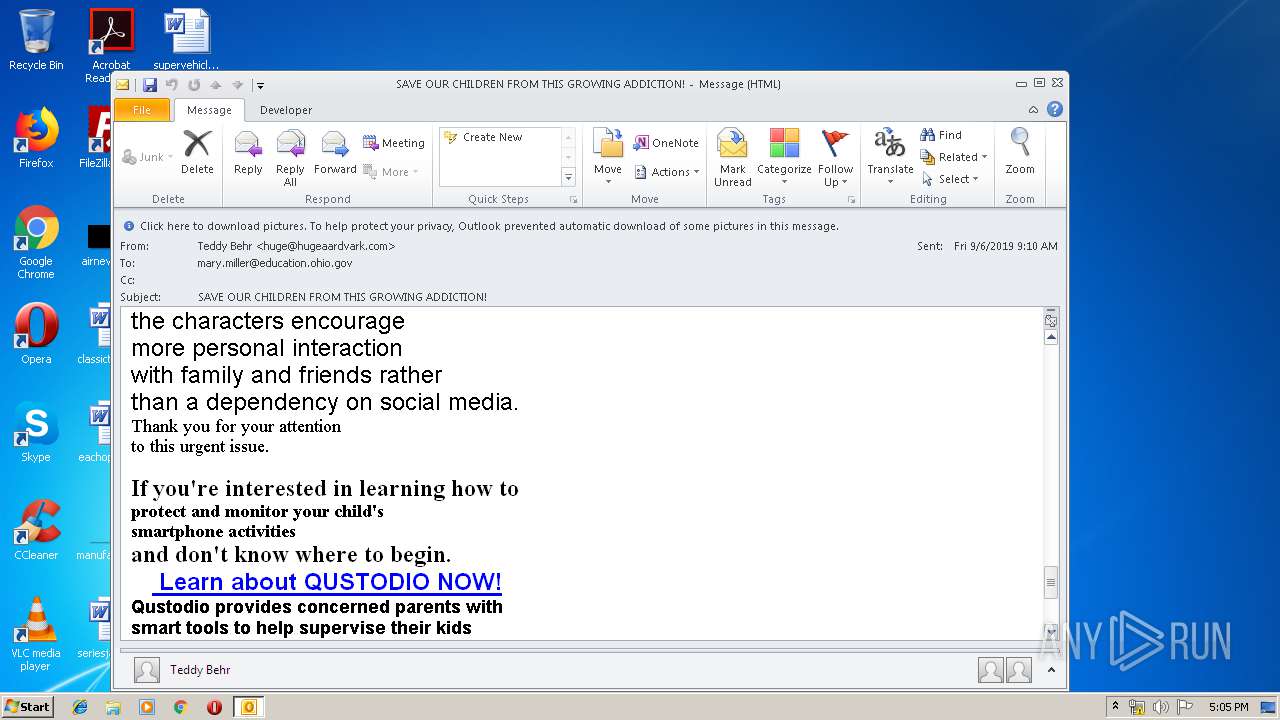The image size is (1280, 720).
Task: Mark the message as Unread
Action: [x=732, y=158]
